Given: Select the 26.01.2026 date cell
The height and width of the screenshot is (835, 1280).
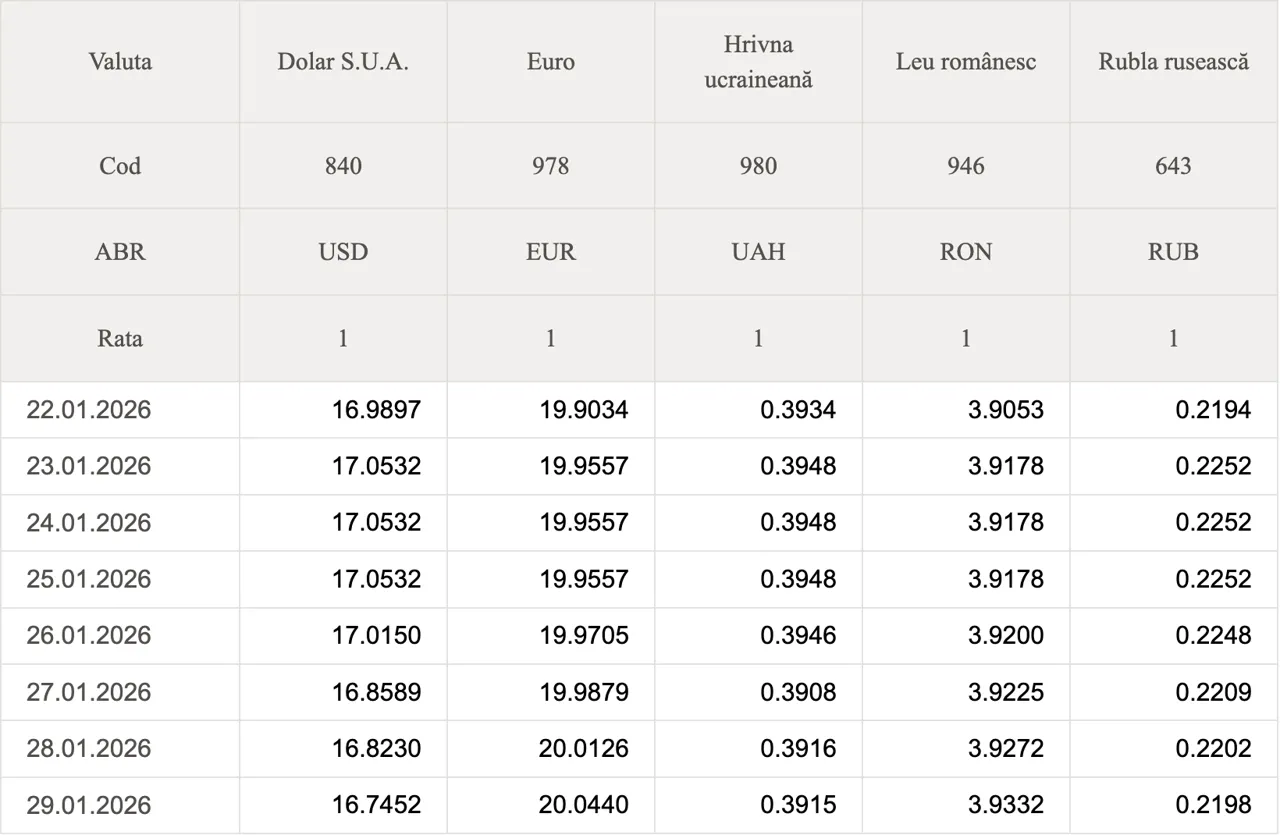Looking at the screenshot, I should 89,636.
